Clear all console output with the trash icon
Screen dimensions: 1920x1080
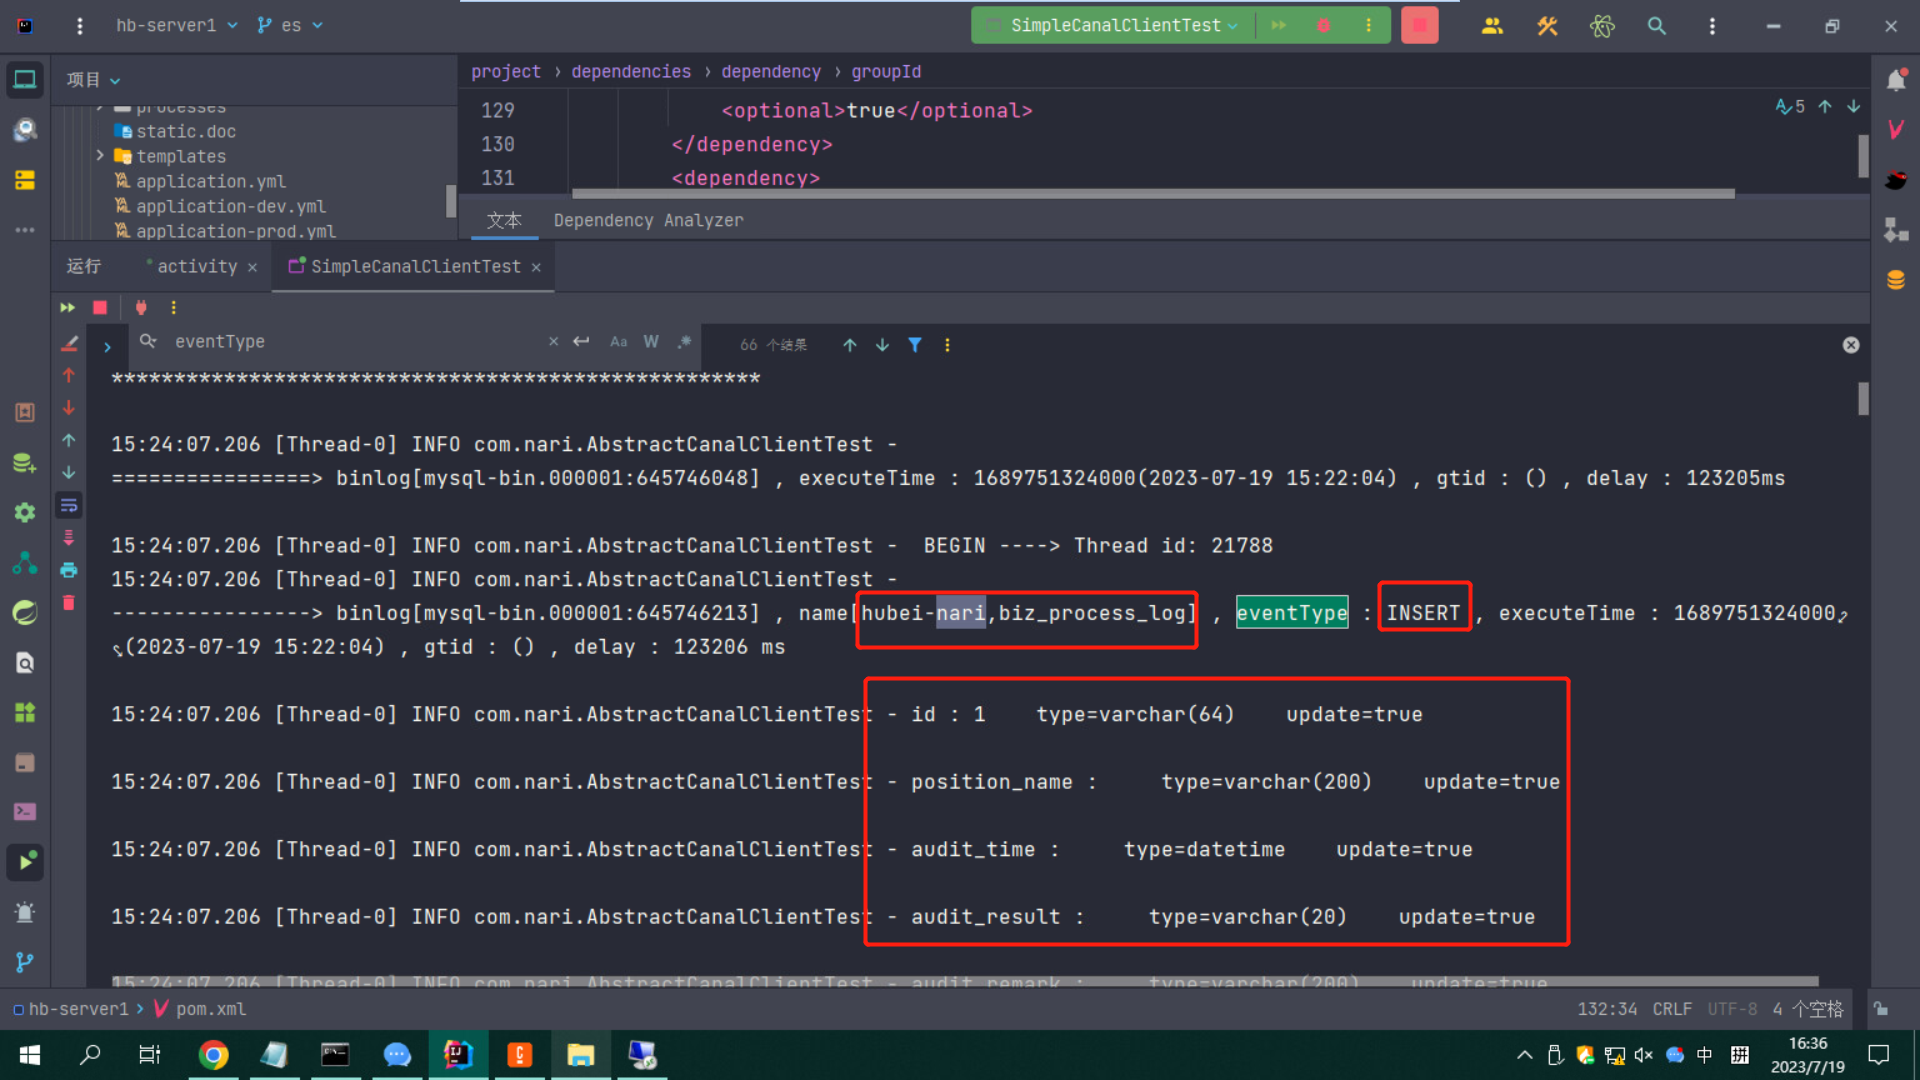click(69, 603)
